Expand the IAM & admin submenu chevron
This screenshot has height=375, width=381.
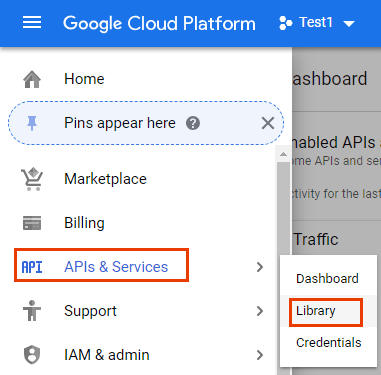tap(260, 355)
